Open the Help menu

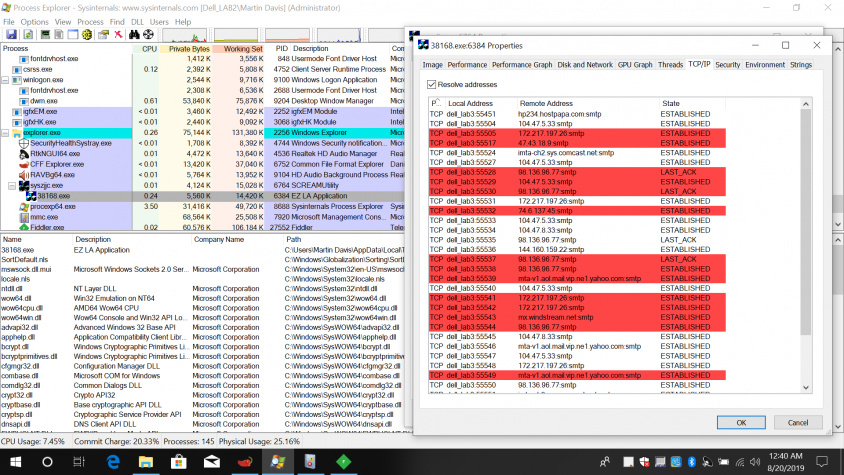182,22
